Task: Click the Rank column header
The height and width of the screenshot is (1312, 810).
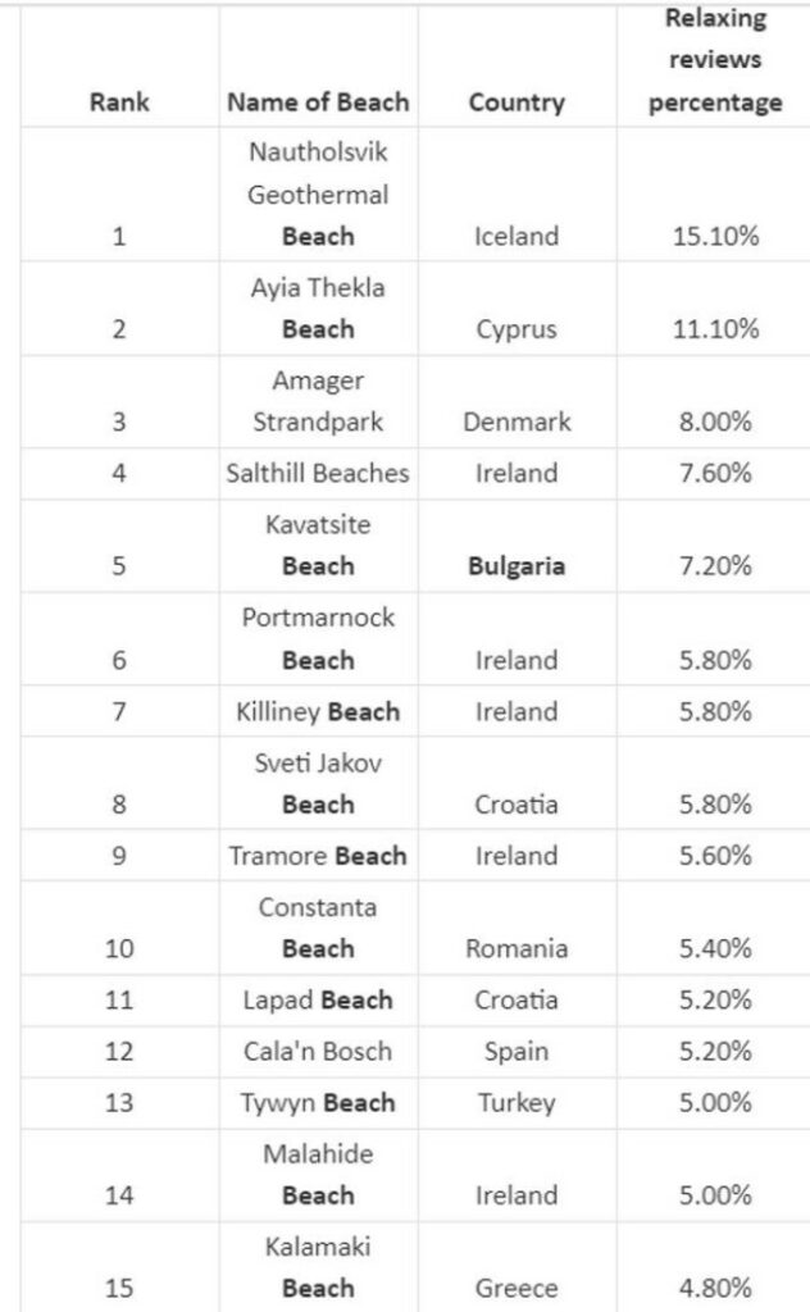Action: pyautogui.click(x=119, y=102)
